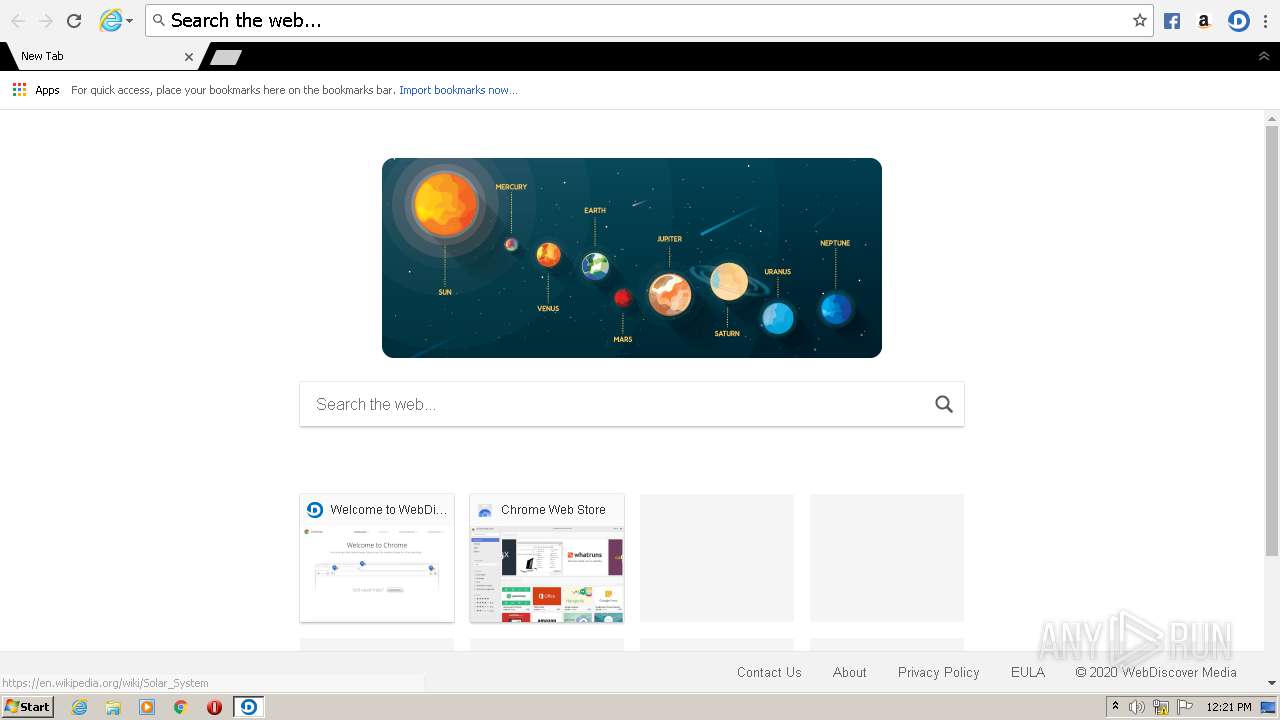The image size is (1280, 720).
Task: Open the Opera taskbar icon
Action: (214, 707)
